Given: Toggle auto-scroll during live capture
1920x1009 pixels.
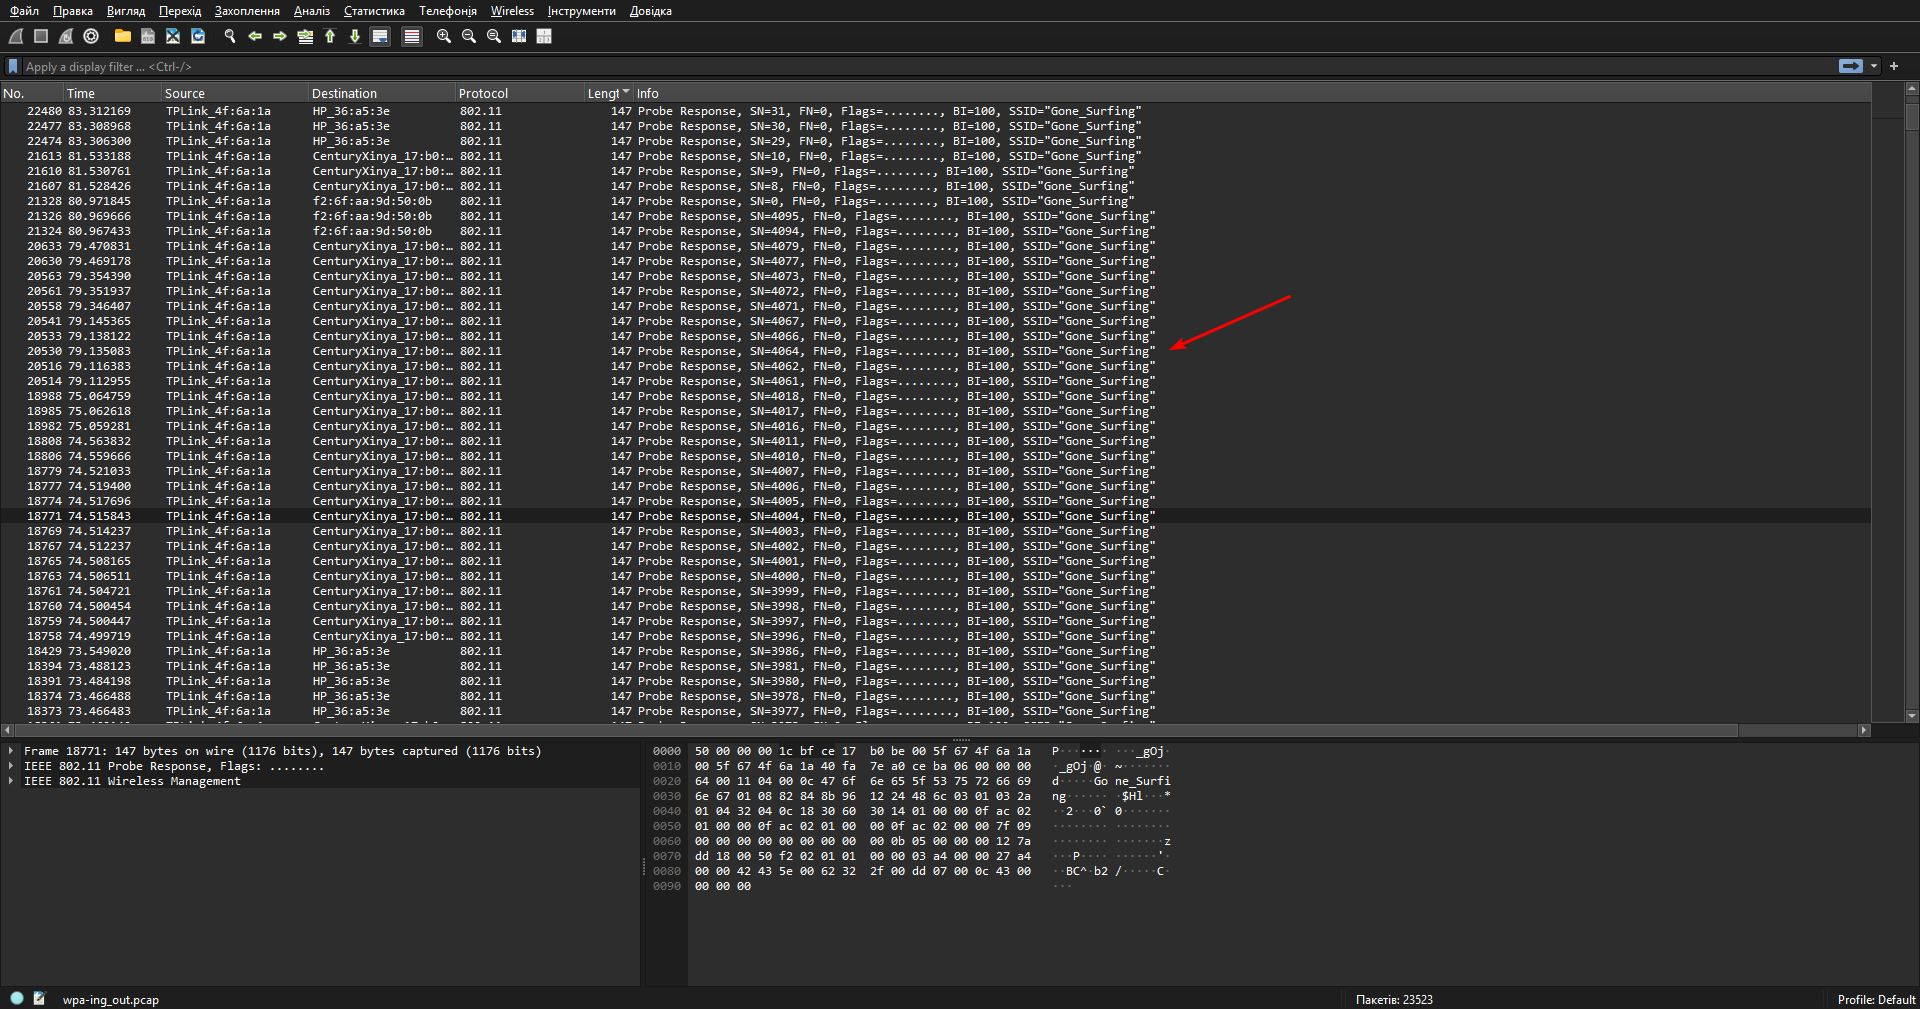Looking at the screenshot, I should point(380,36).
